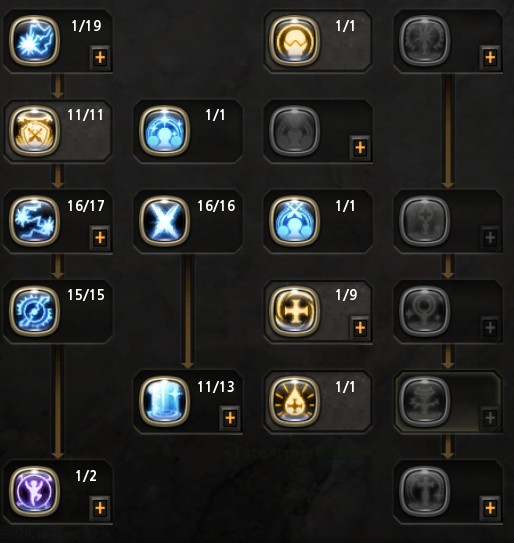Add a point to the 1/2 purple skill
Image resolution: width=514 pixels, height=543 pixels.
point(100,508)
